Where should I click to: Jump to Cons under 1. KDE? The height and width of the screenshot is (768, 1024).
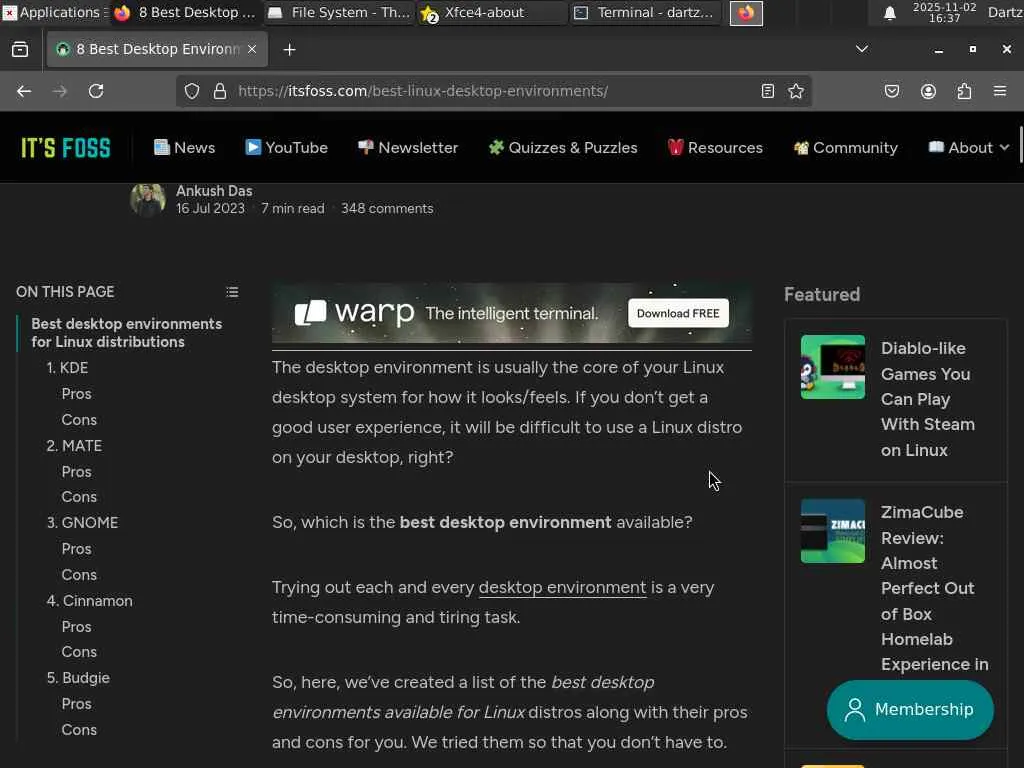79,420
